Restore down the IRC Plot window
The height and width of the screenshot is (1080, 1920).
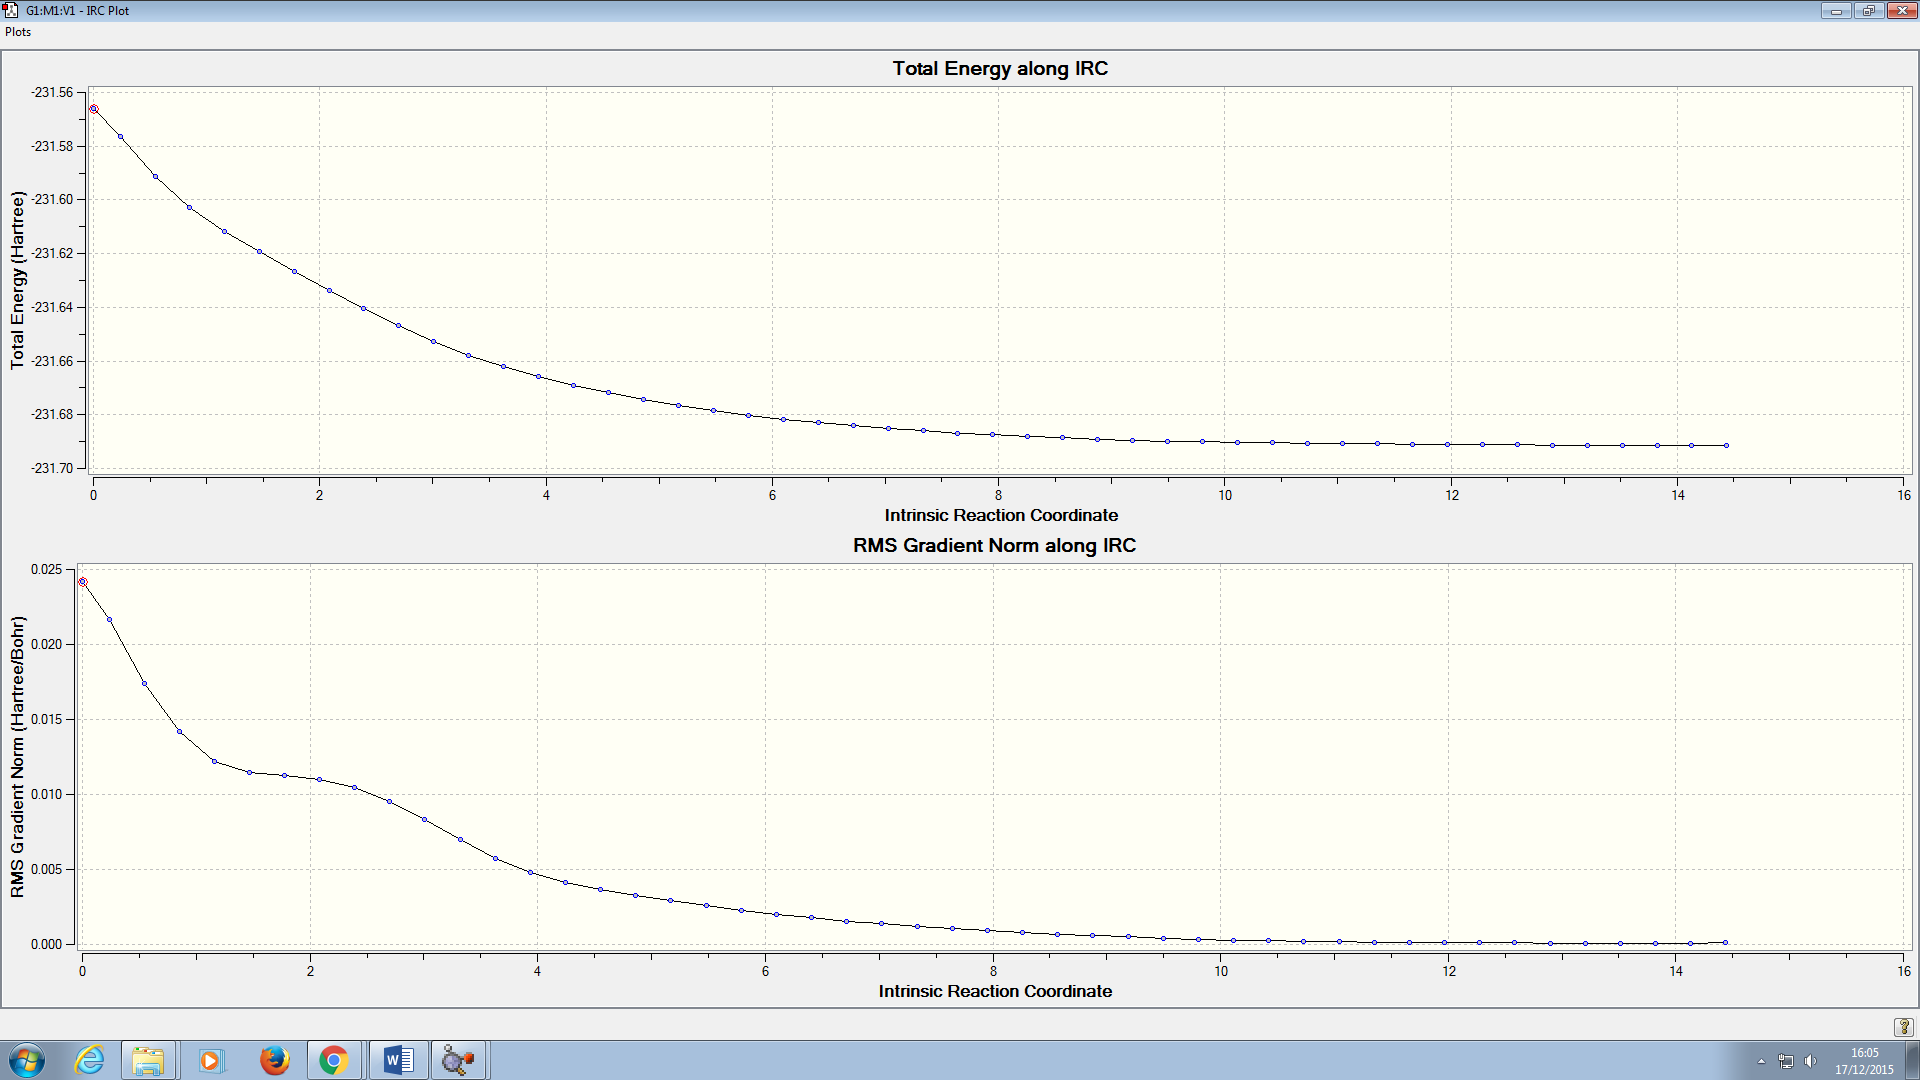[x=1867, y=11]
